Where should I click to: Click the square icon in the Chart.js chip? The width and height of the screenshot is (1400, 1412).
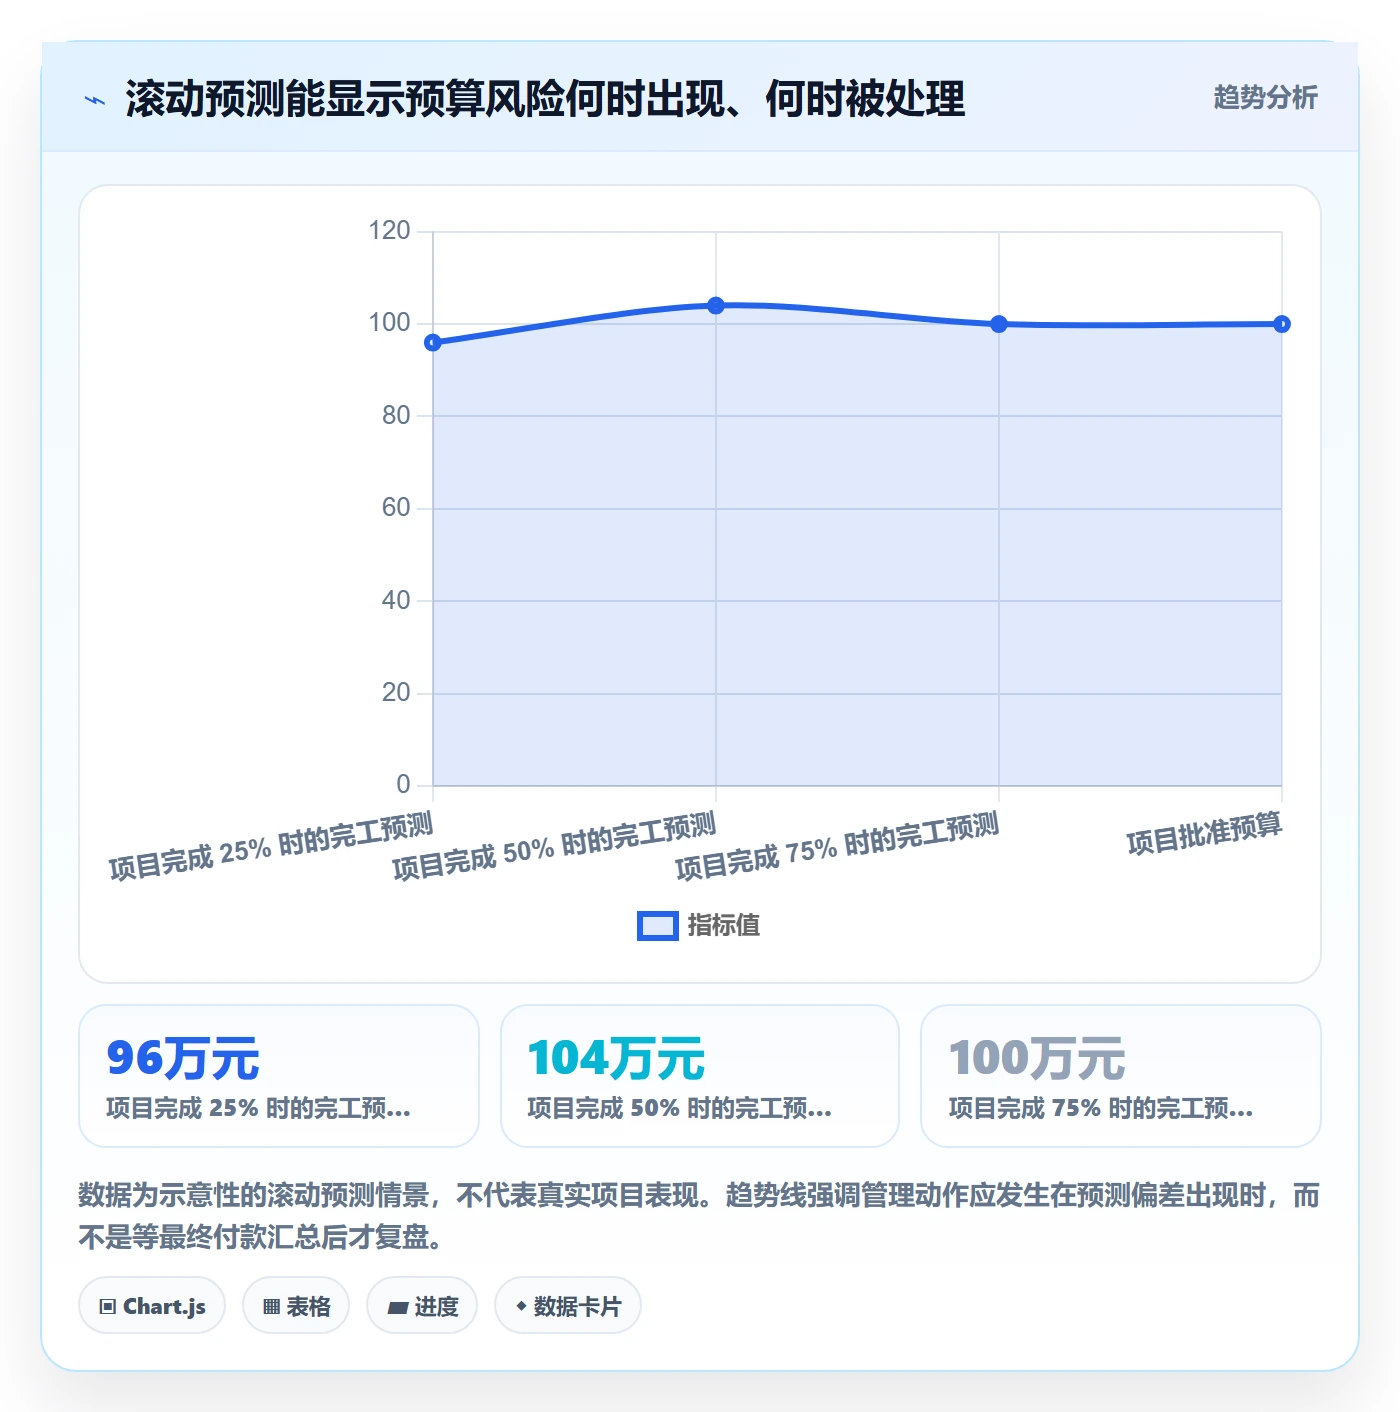point(108,1306)
